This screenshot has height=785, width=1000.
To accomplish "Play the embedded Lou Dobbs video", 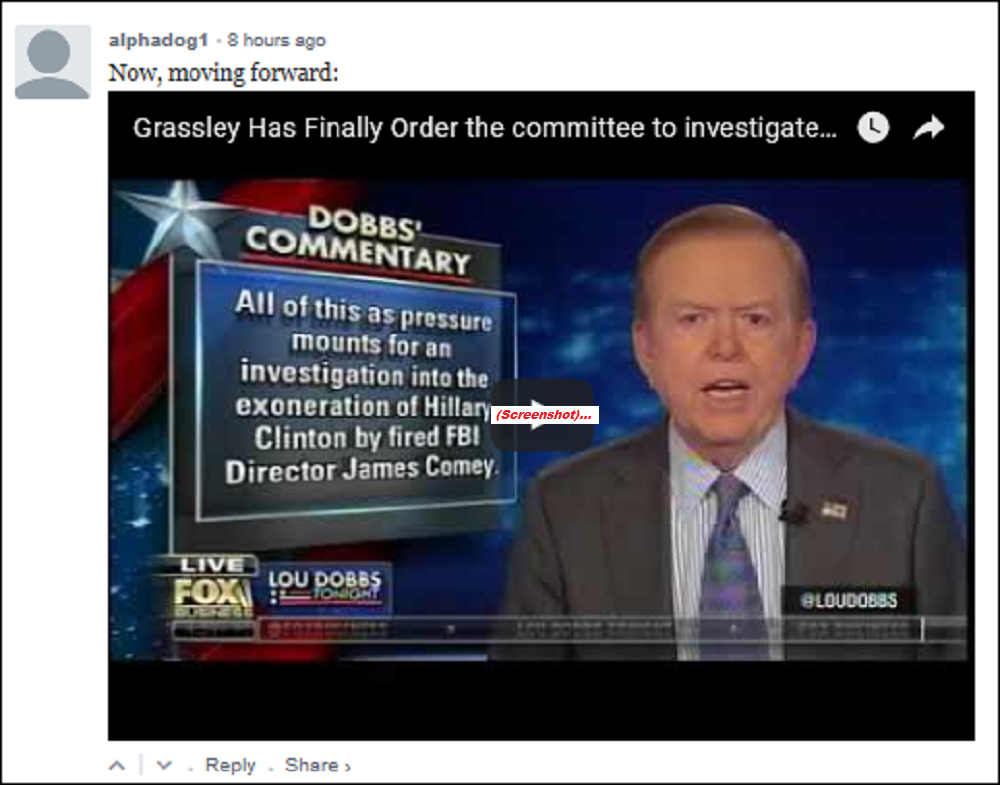I will [x=542, y=415].
